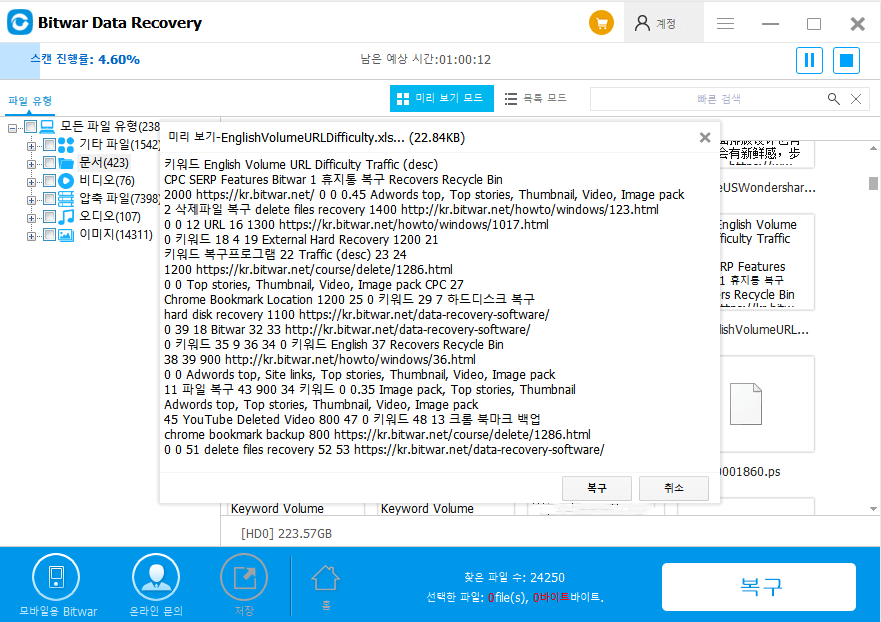Expand the 이미지 node

tap(31, 236)
